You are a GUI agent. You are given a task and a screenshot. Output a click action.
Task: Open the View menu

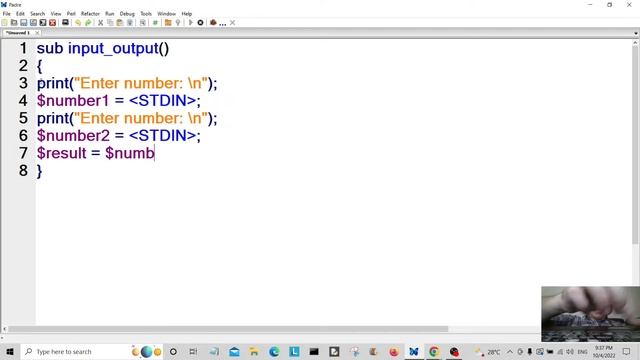click(56, 13)
